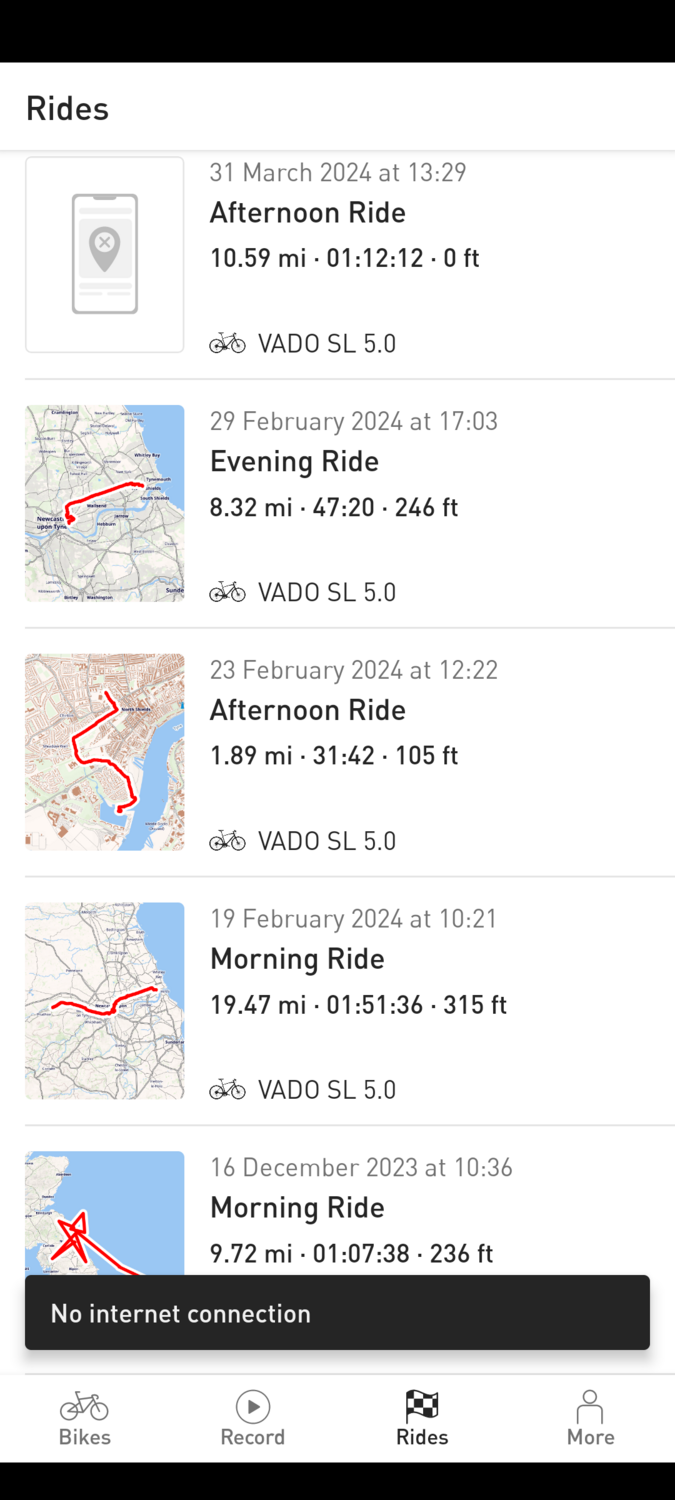Image resolution: width=675 pixels, height=1500 pixels.
Task: Click bike icon on 19 February ride
Action: (228, 1090)
